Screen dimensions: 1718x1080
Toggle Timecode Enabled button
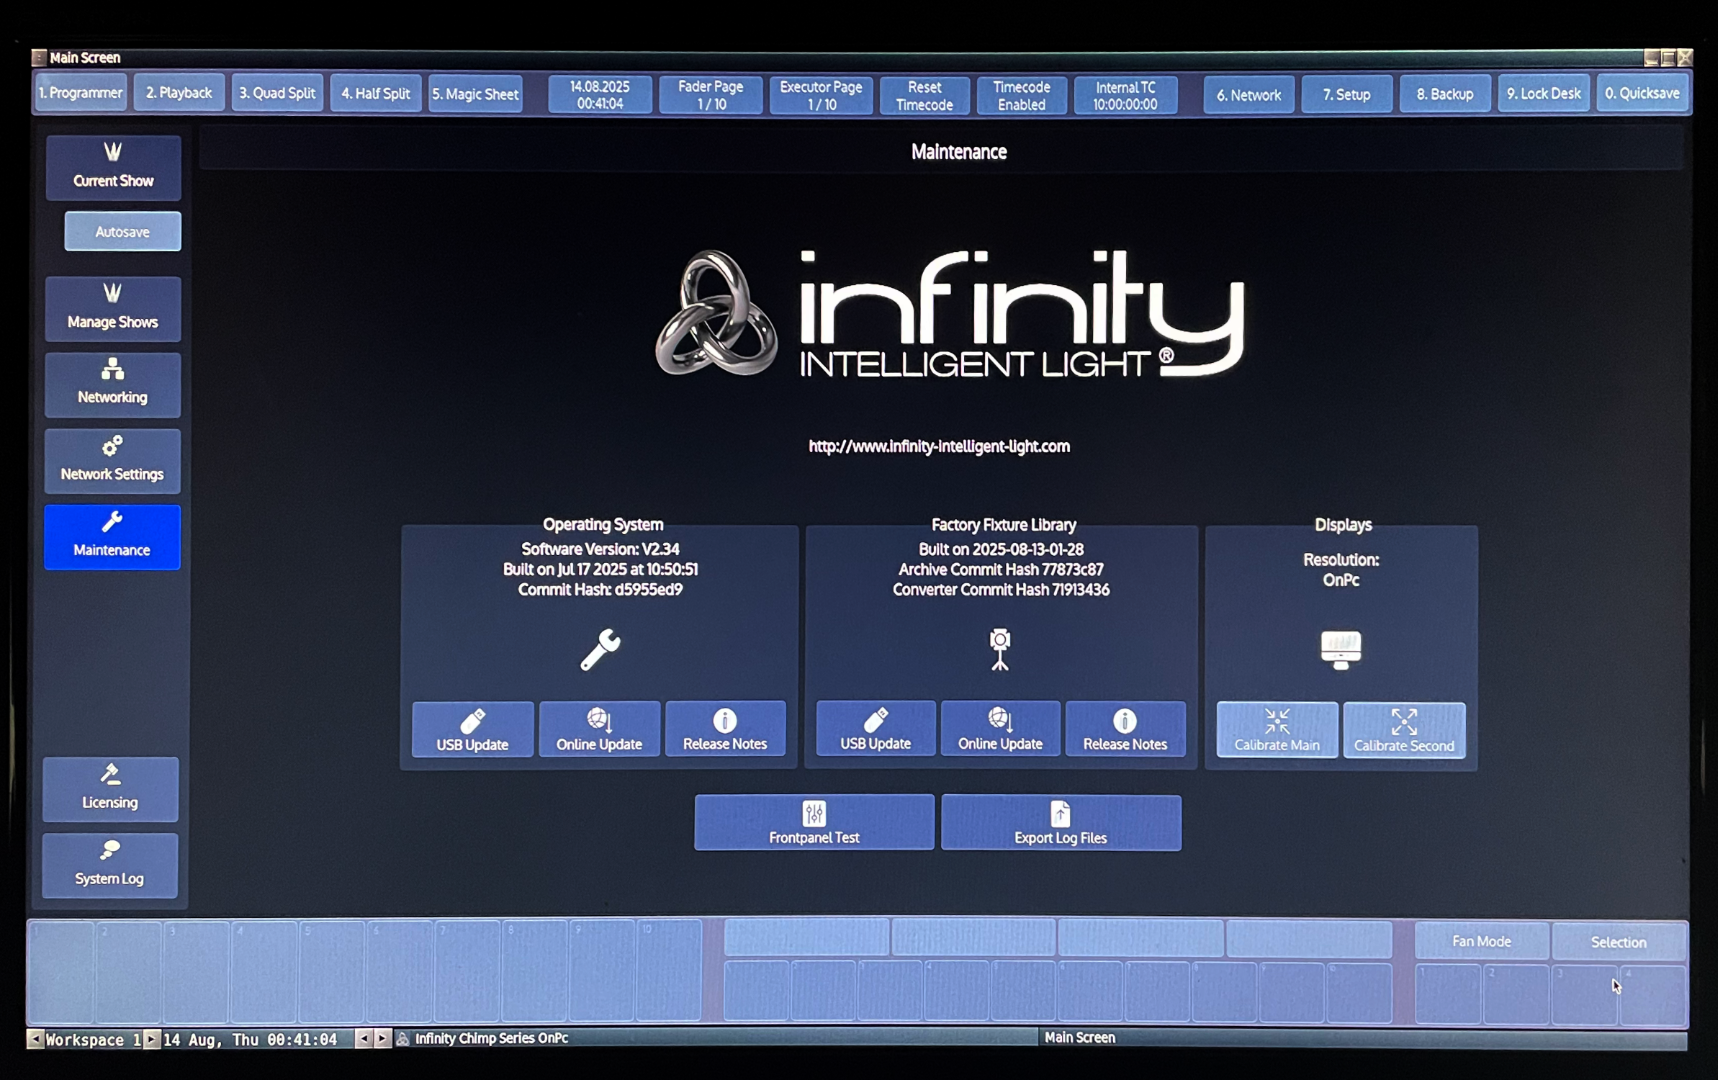(x=1022, y=95)
